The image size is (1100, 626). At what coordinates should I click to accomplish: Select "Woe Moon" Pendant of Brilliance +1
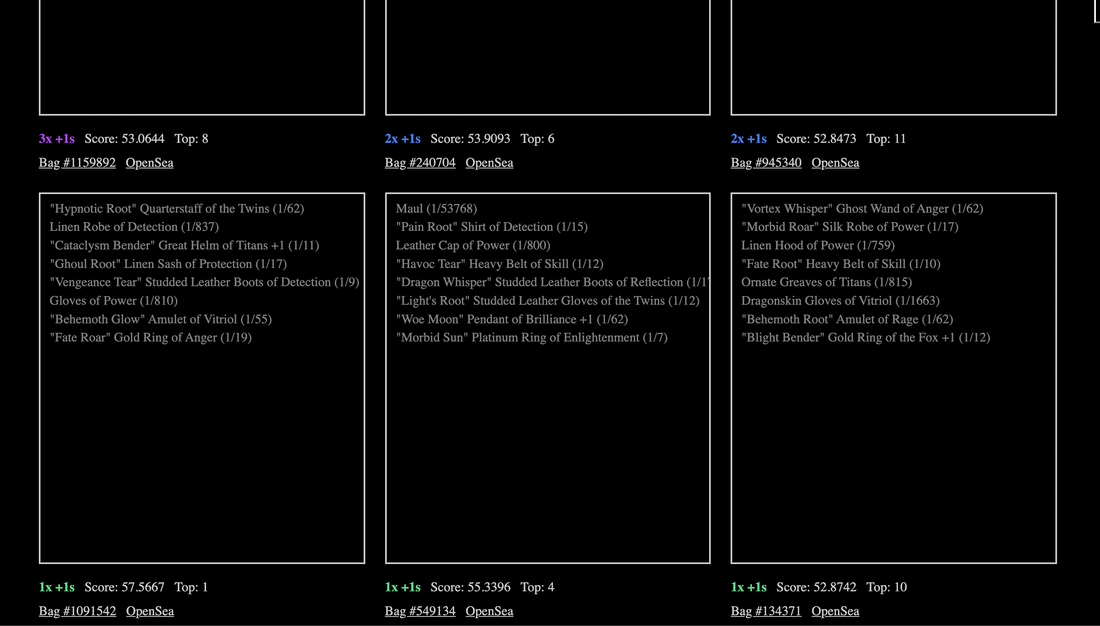tap(512, 319)
